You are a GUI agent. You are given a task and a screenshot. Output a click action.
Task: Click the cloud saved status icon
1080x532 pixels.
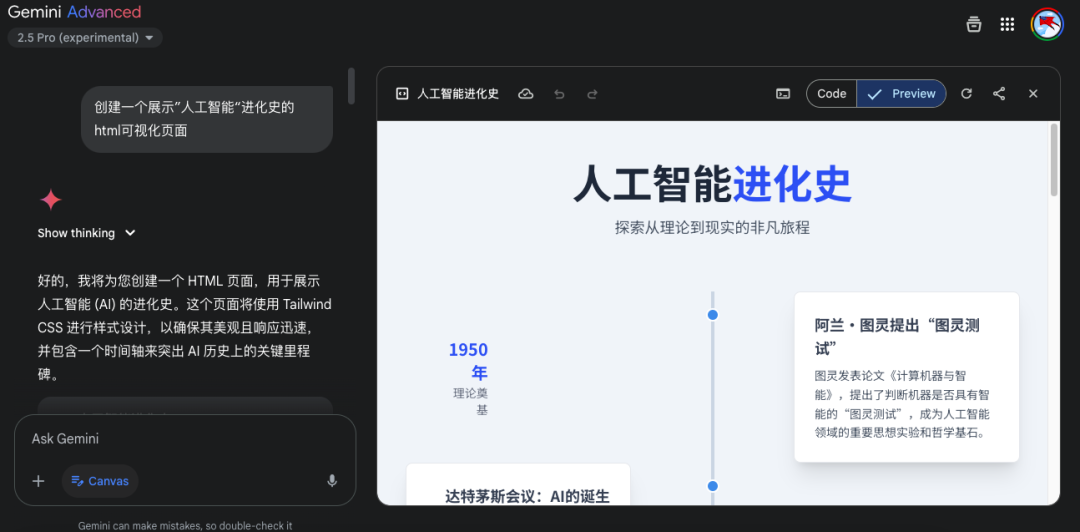(526, 94)
